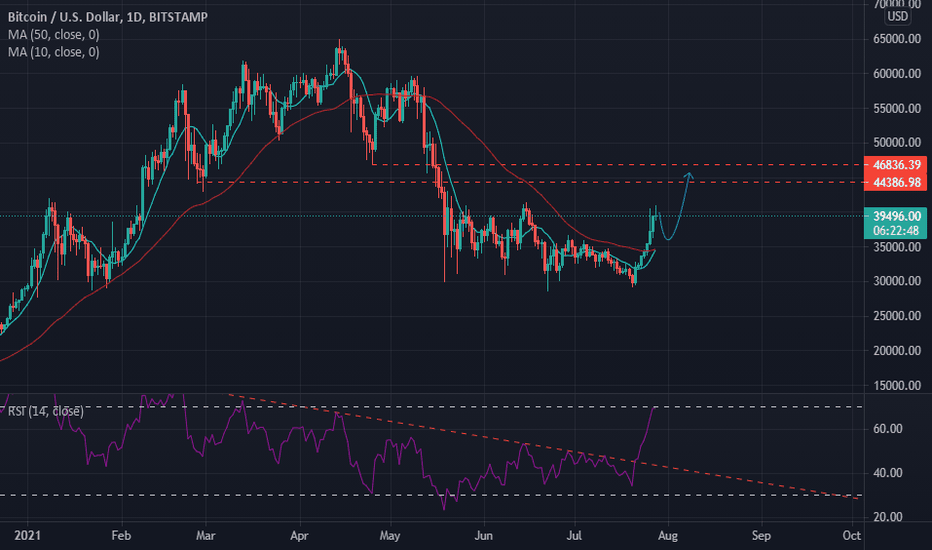Click the Feb label on time axis

[x=121, y=536]
